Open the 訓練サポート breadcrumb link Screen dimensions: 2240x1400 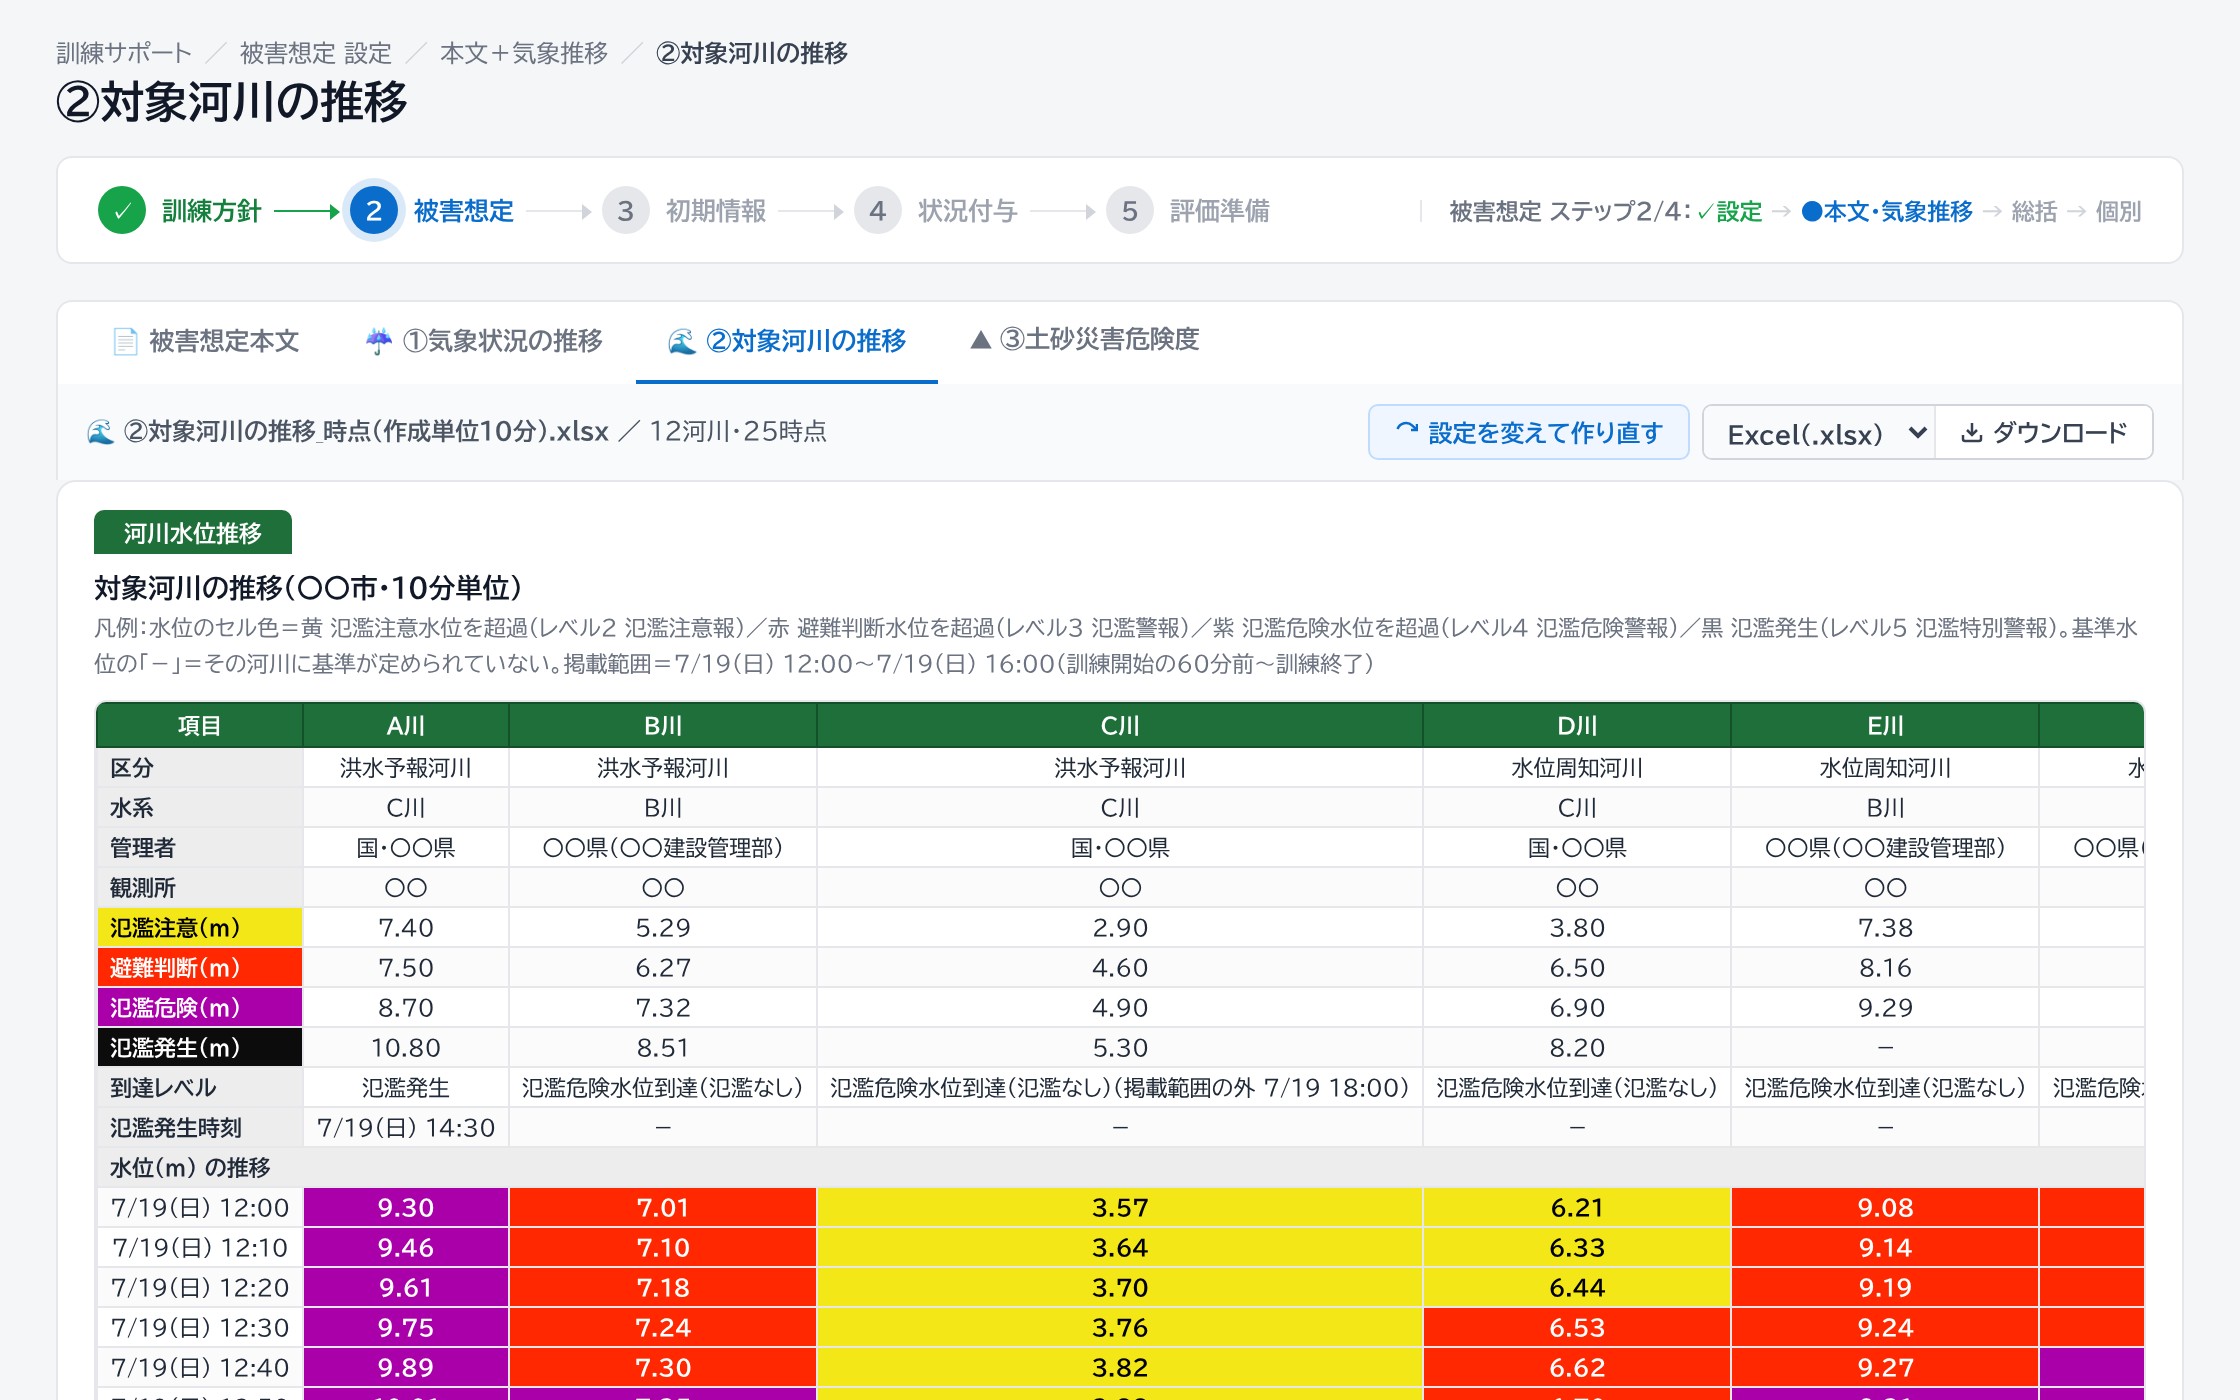tap(124, 53)
